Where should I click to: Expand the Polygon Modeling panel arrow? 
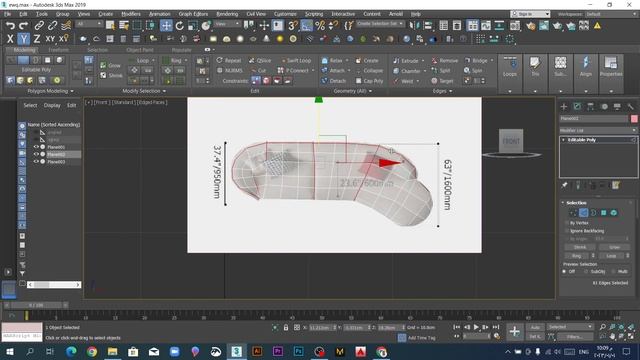pyautogui.click(x=72, y=91)
